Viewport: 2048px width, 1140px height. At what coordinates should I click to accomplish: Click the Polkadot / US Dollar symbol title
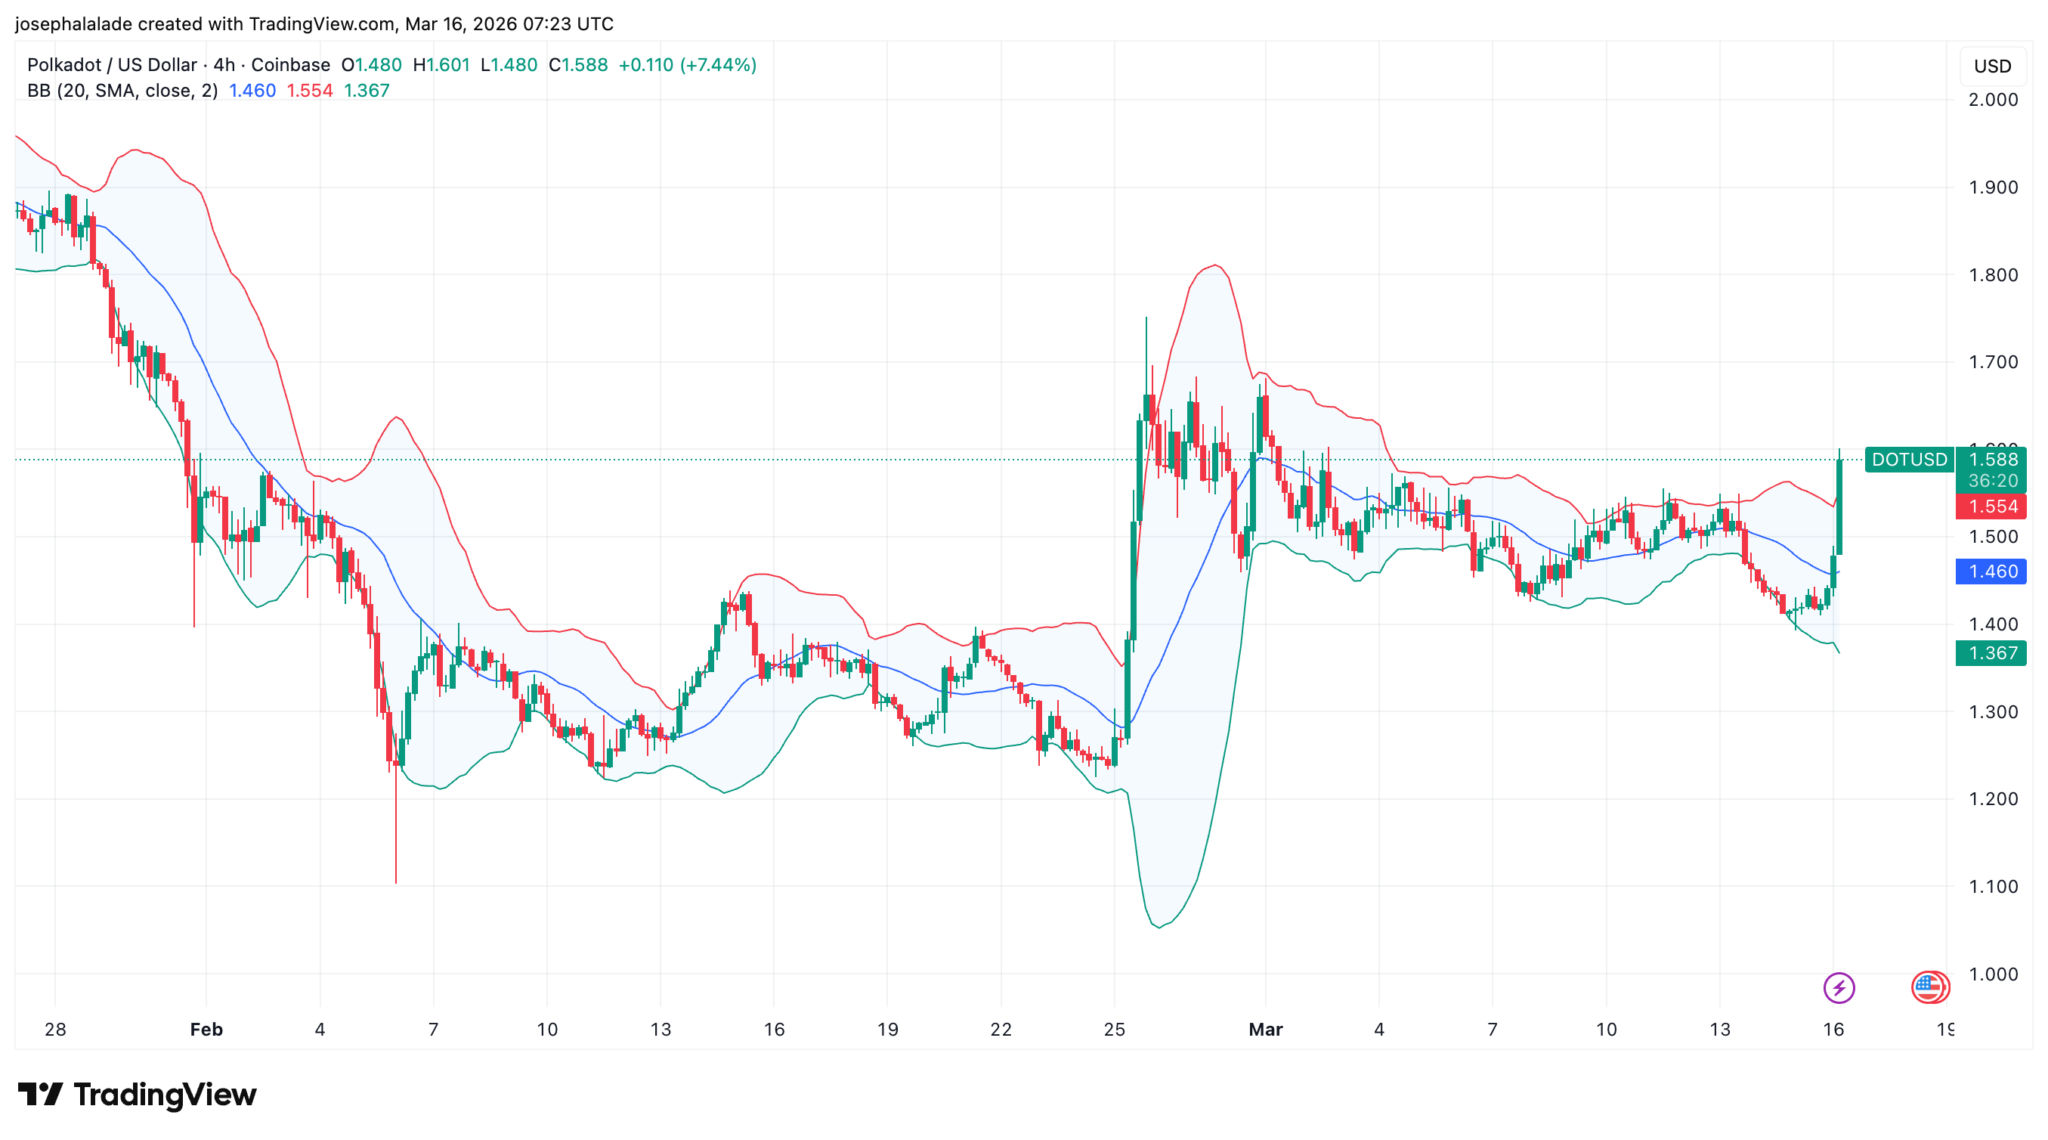pyautogui.click(x=112, y=65)
